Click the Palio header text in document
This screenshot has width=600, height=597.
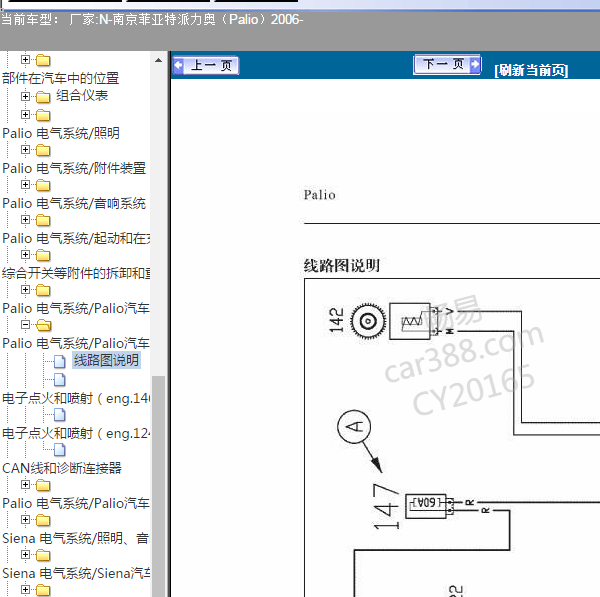point(320,195)
